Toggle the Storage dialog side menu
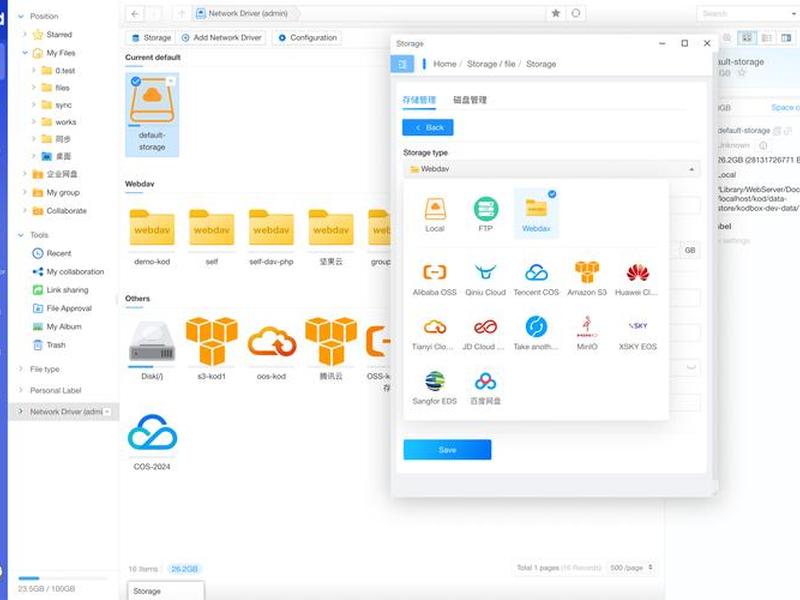This screenshot has width=800, height=600. (x=403, y=64)
